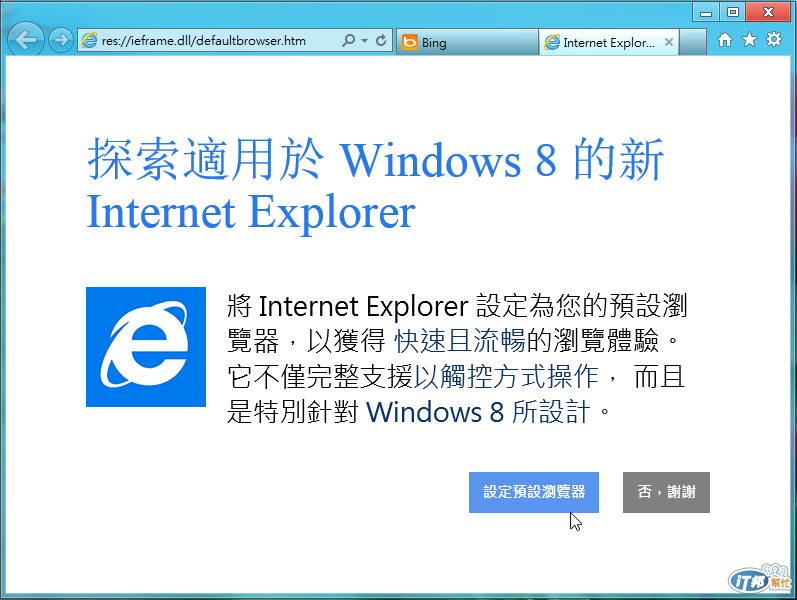Open Favorites star icon
Viewport: 797px width, 600px height.
point(749,40)
